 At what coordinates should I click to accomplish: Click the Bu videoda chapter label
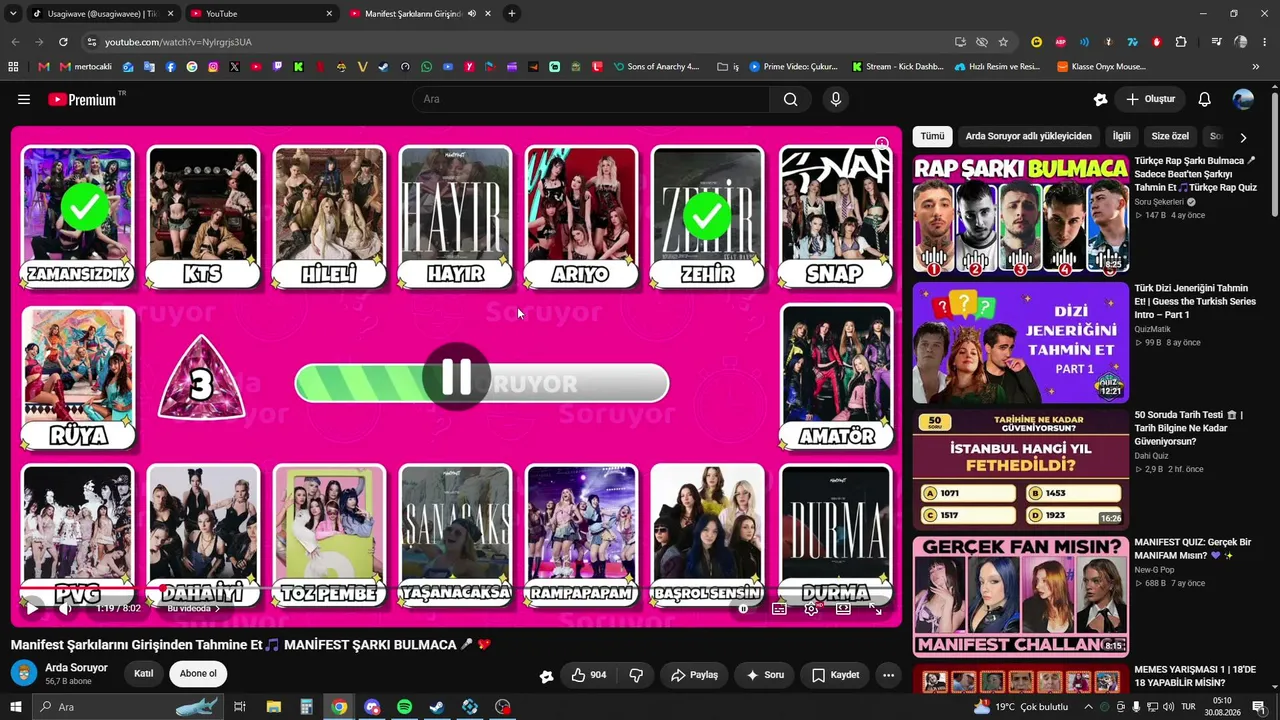tap(193, 608)
